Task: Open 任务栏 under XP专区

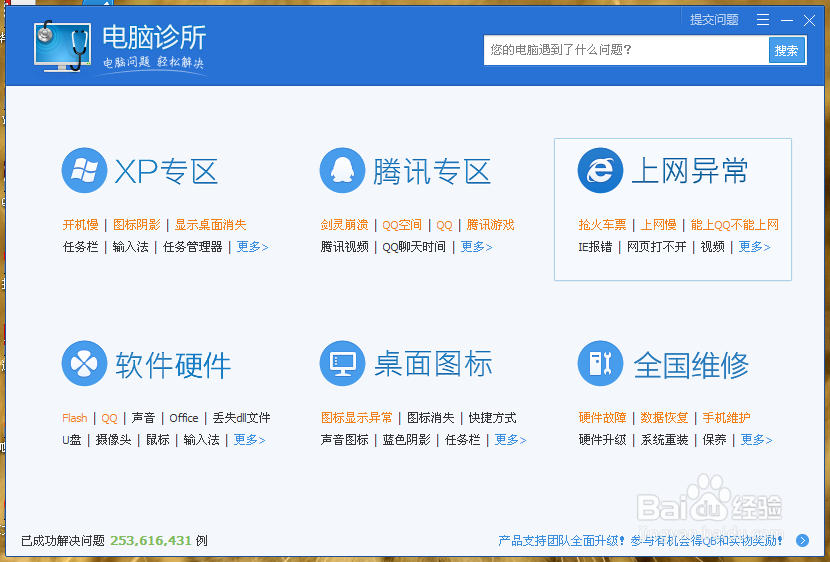Action: coord(80,247)
